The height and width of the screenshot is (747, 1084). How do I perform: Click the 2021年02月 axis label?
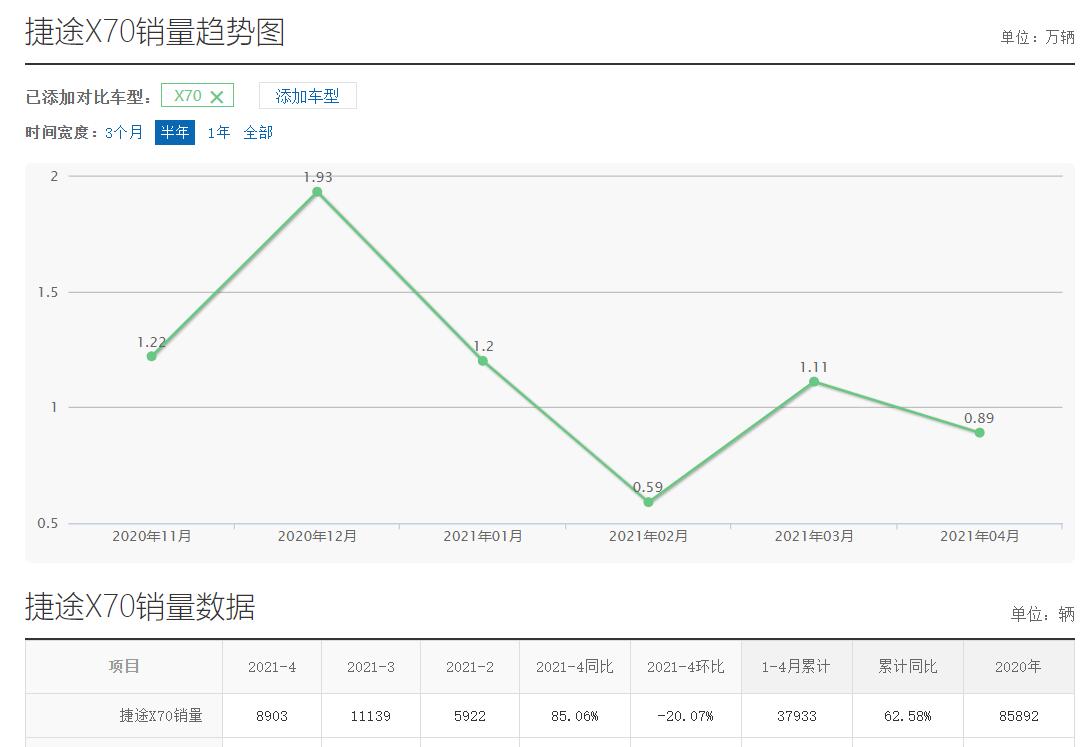coord(648,536)
